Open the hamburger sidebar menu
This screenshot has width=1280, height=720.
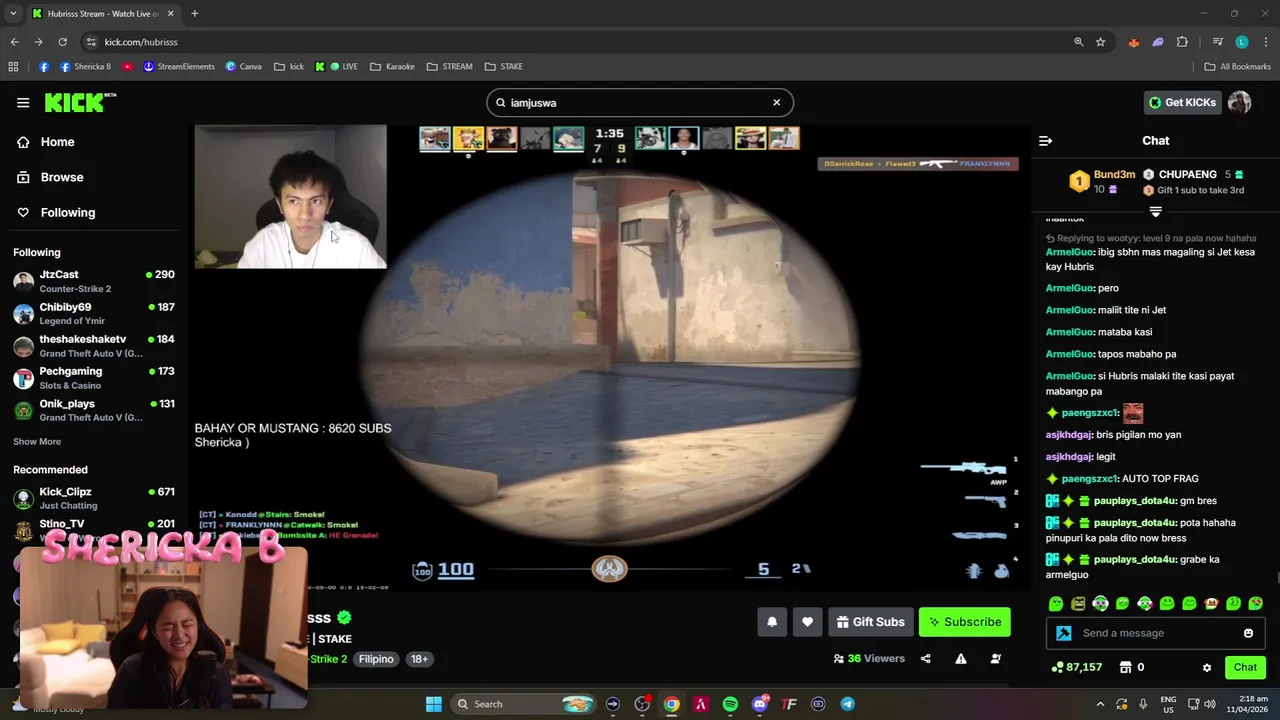click(23, 102)
